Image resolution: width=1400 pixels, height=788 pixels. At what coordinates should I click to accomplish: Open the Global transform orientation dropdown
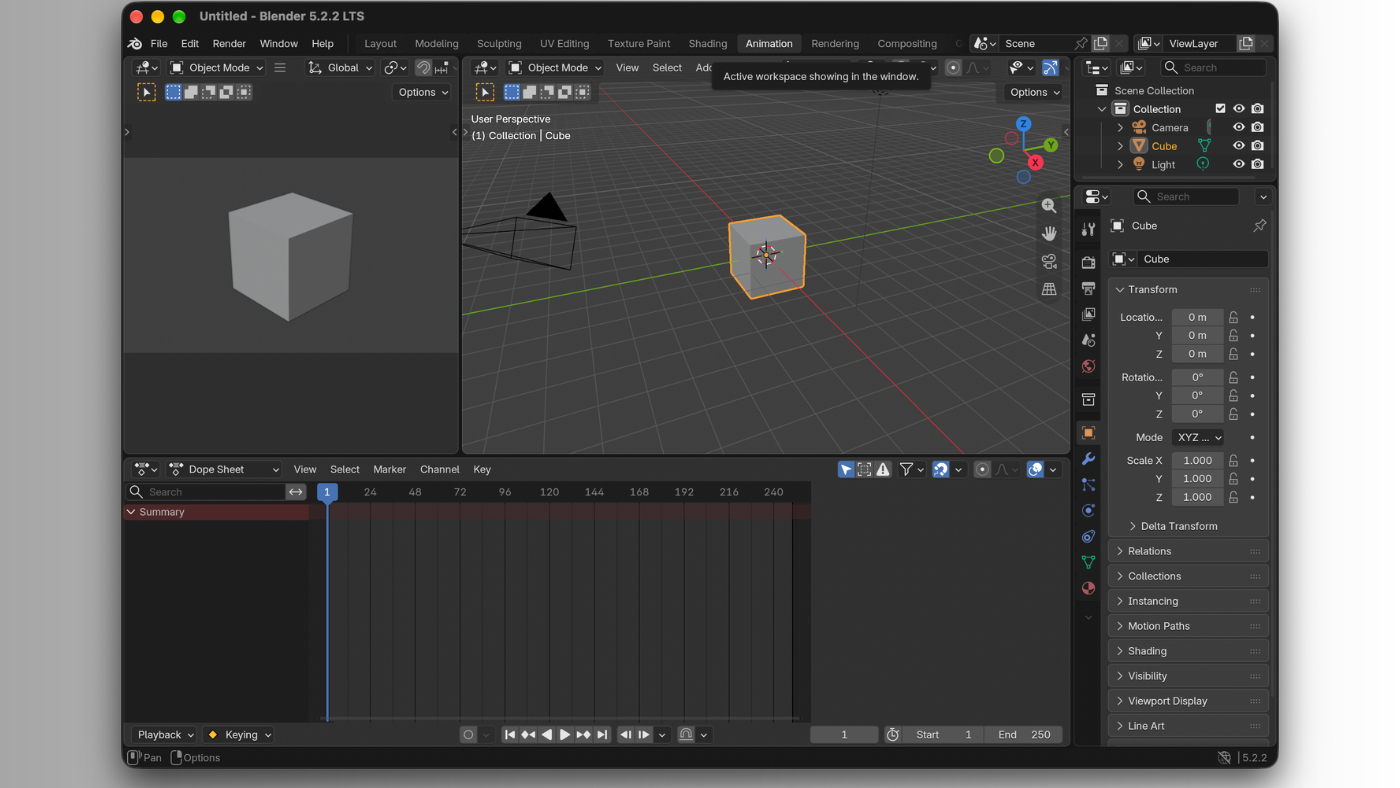tap(340, 68)
